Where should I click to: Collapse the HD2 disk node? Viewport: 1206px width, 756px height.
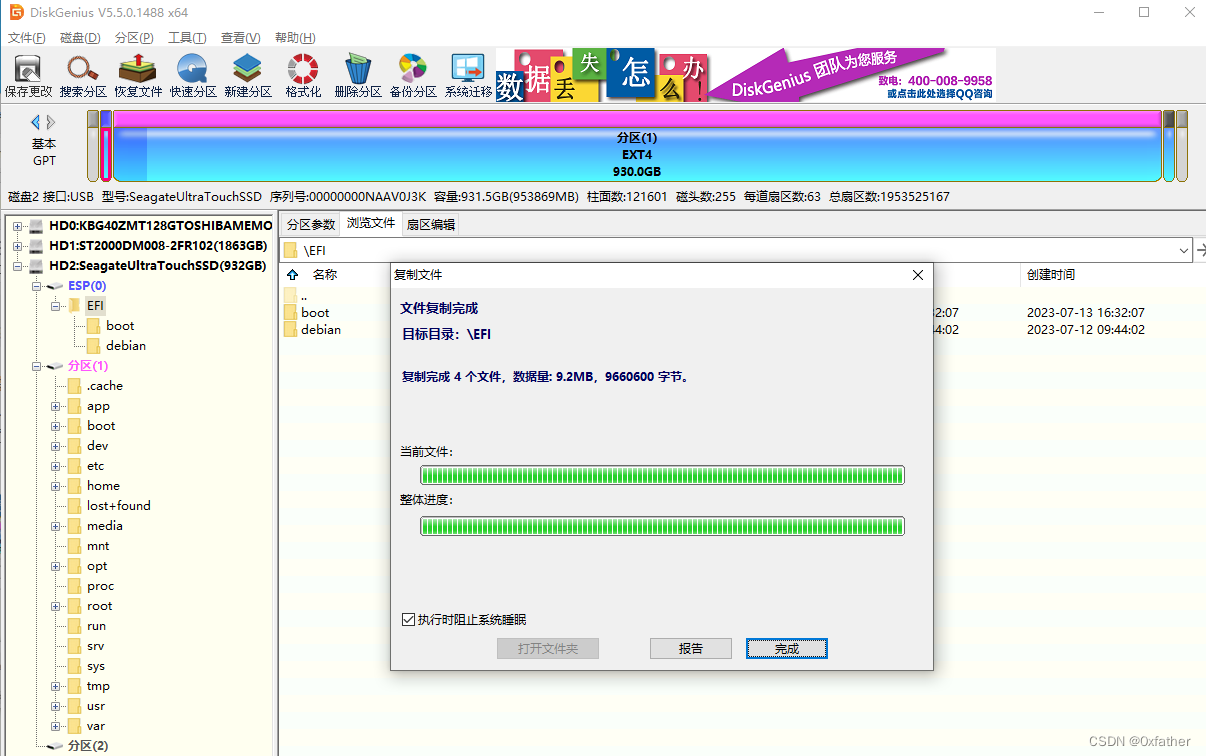17,266
